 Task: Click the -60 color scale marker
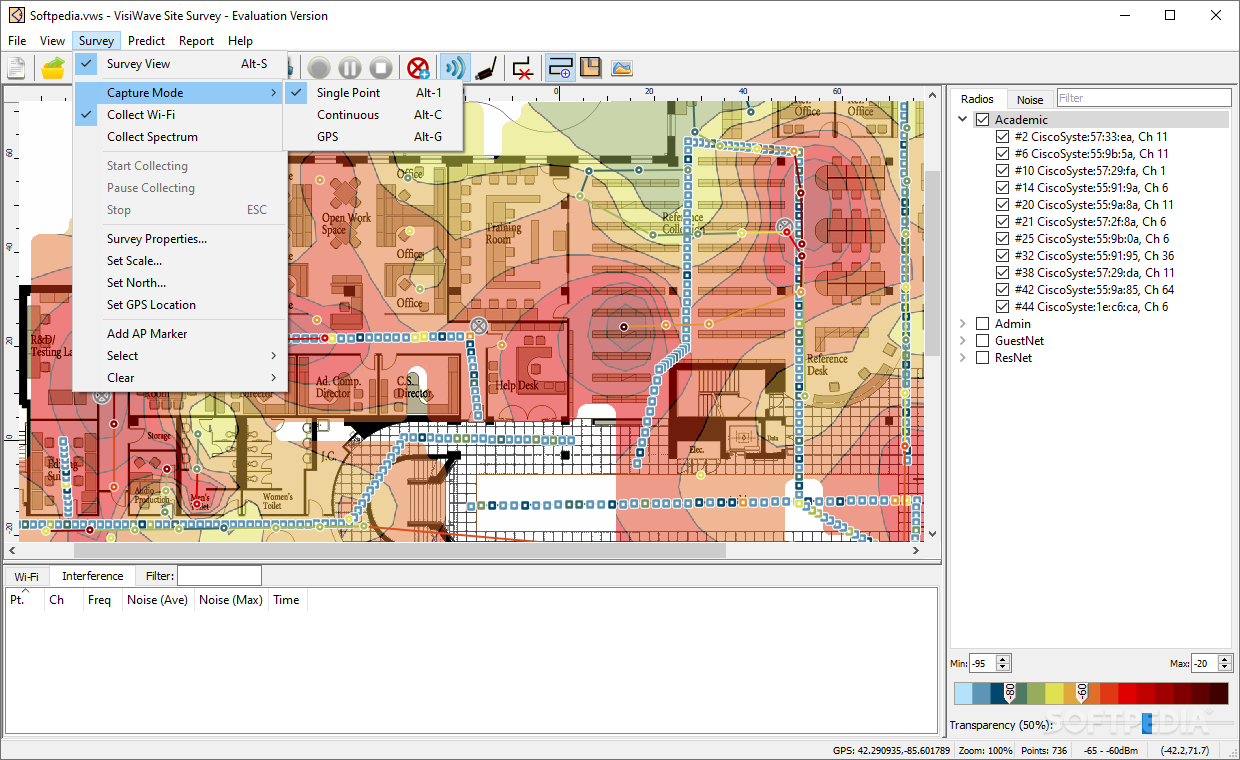click(1081, 692)
